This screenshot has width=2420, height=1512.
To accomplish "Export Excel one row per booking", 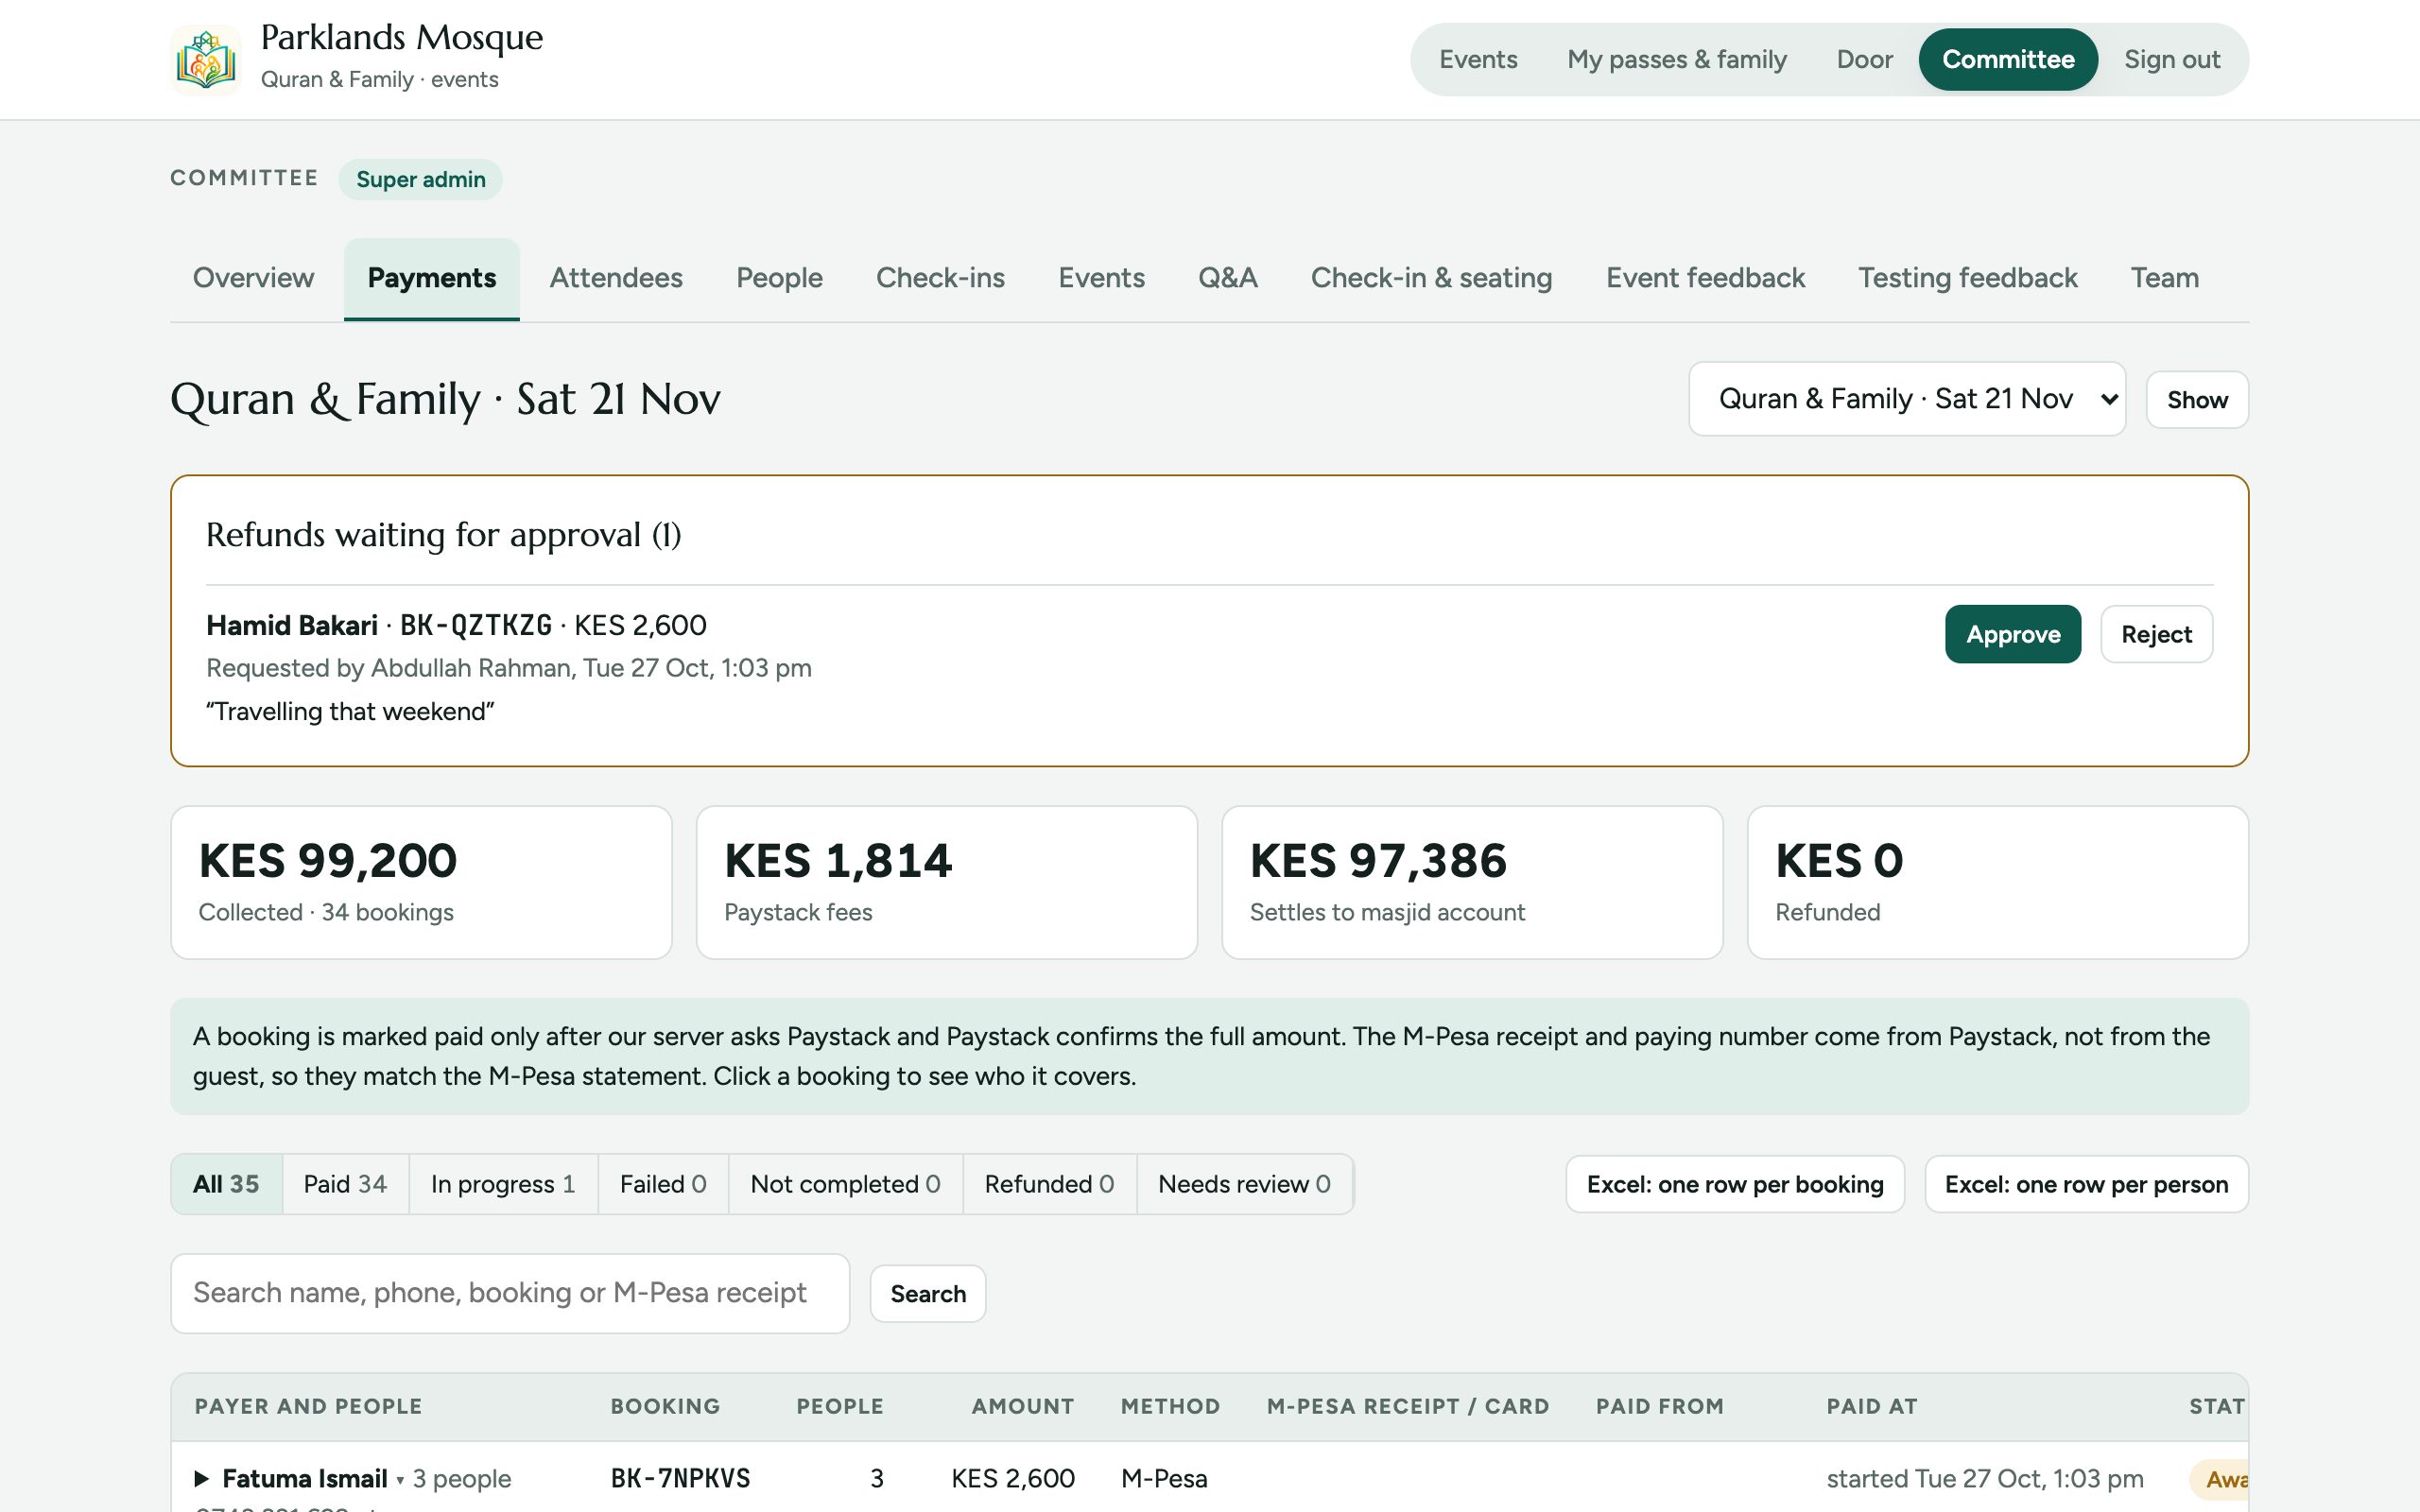I will pyautogui.click(x=1735, y=1184).
